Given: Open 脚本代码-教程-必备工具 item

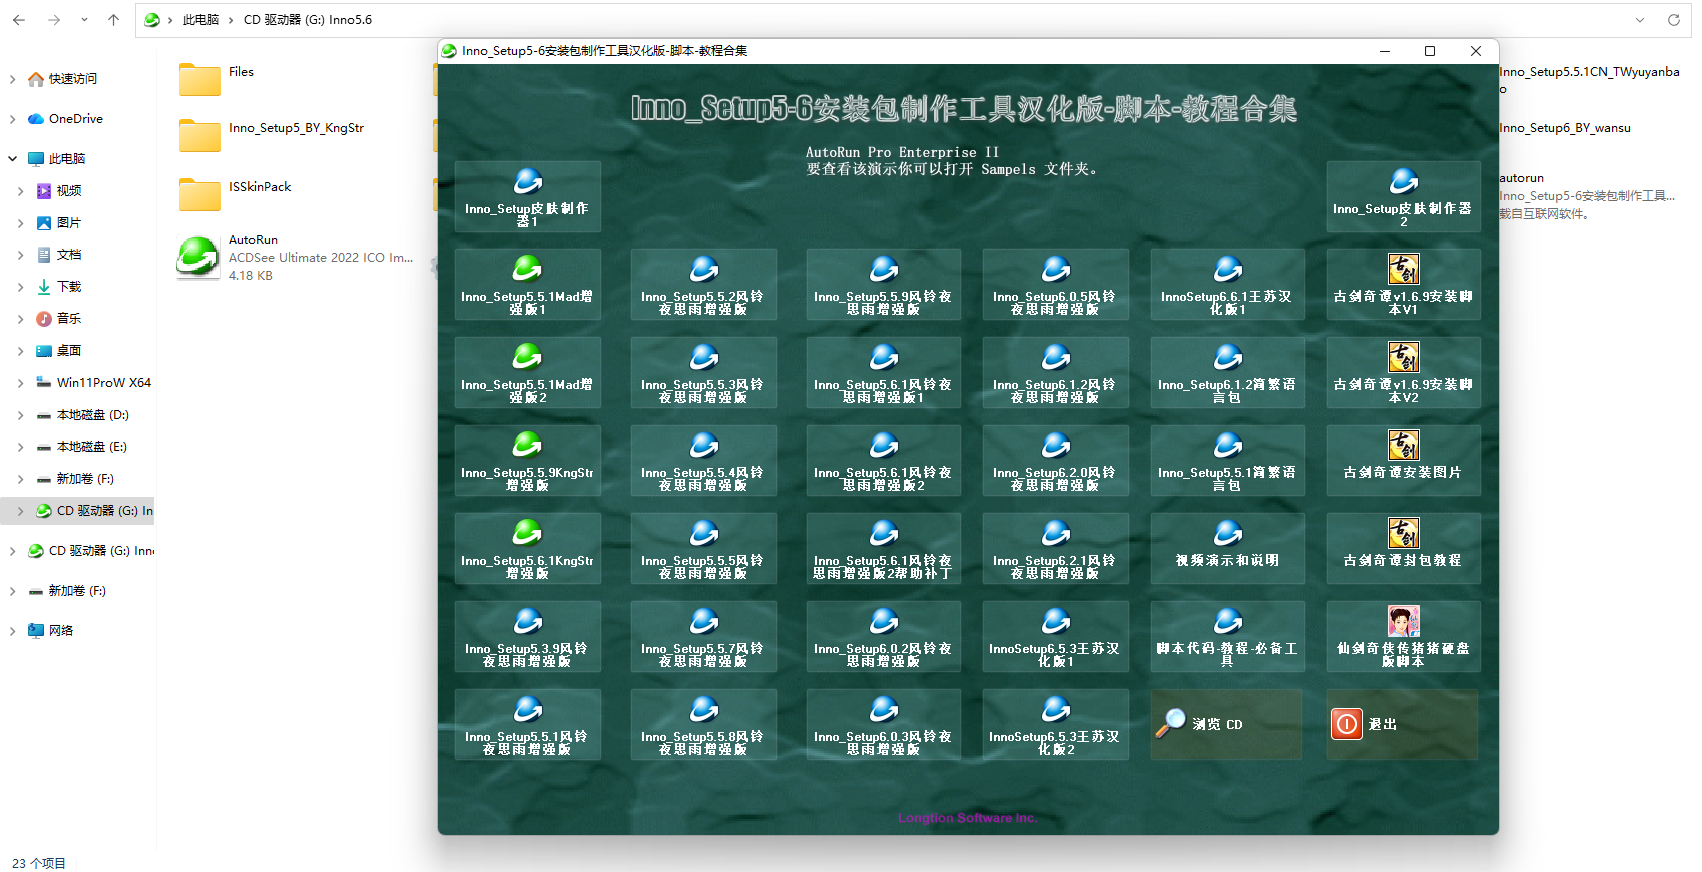Looking at the screenshot, I should coord(1228,636).
